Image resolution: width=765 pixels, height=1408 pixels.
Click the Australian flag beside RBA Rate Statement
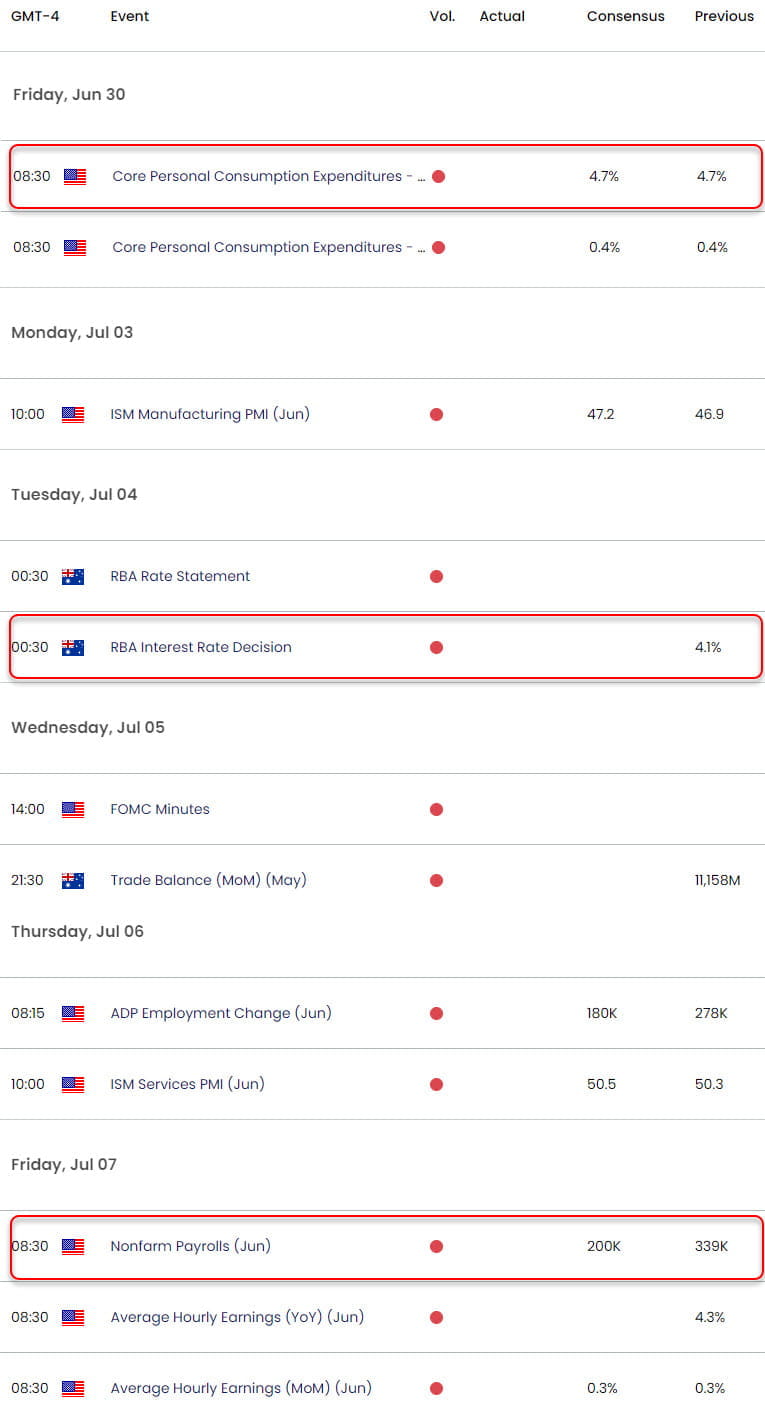click(x=73, y=576)
